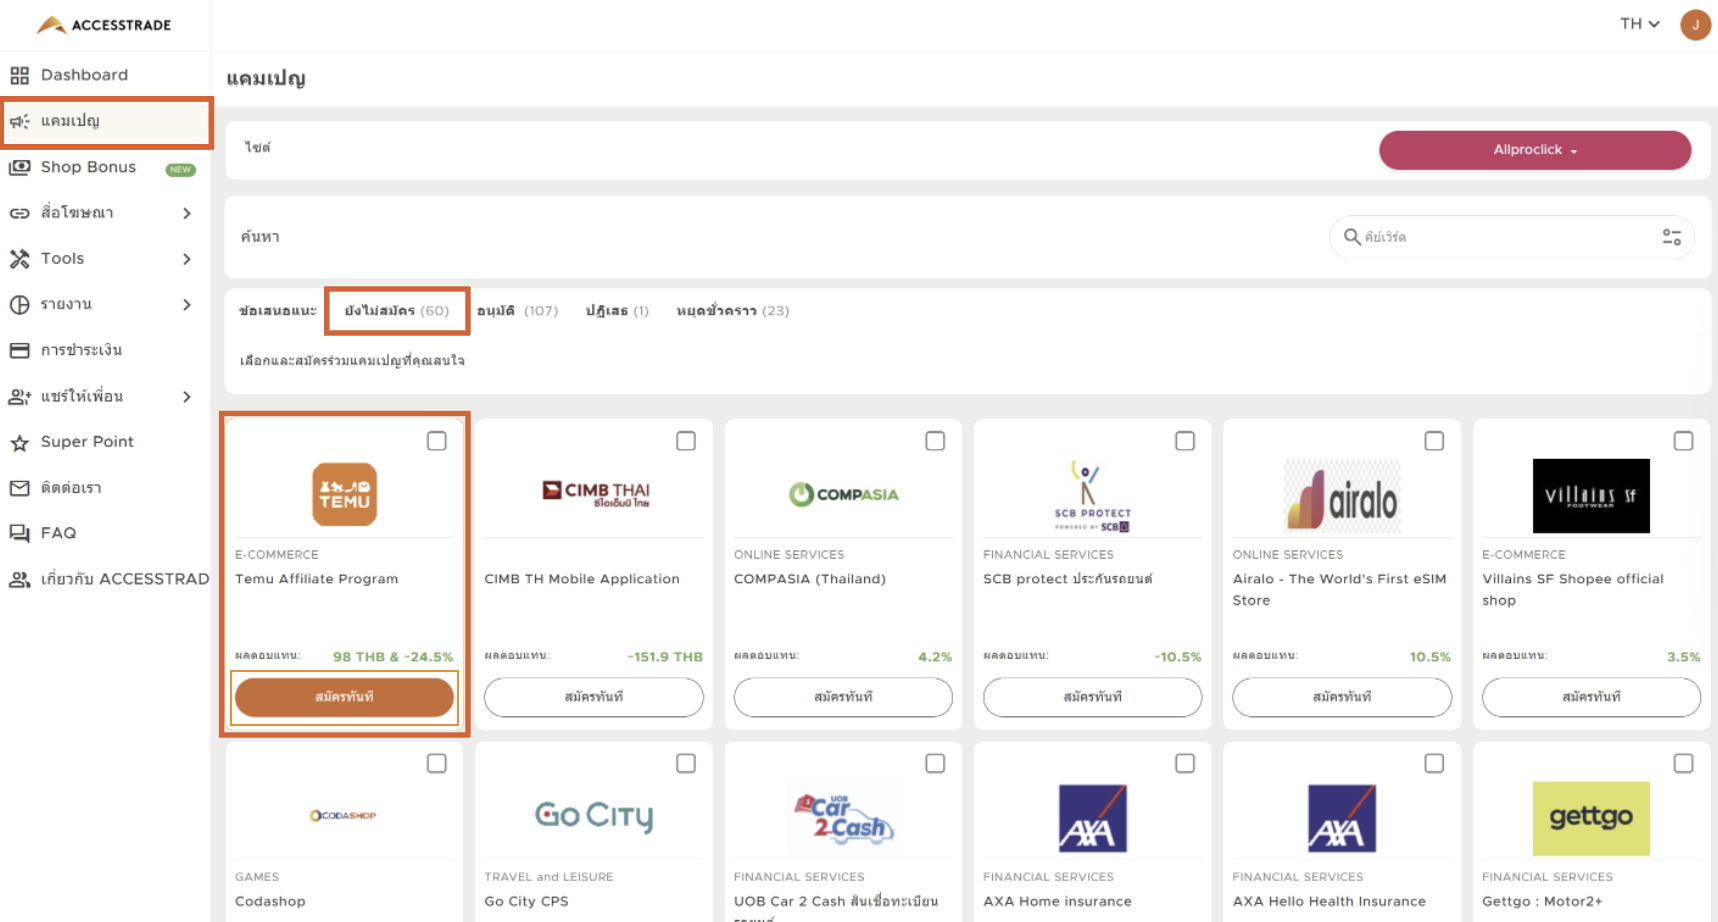
Task: Switch to ยังไม่สมัคร (60) tab
Action: 397,311
